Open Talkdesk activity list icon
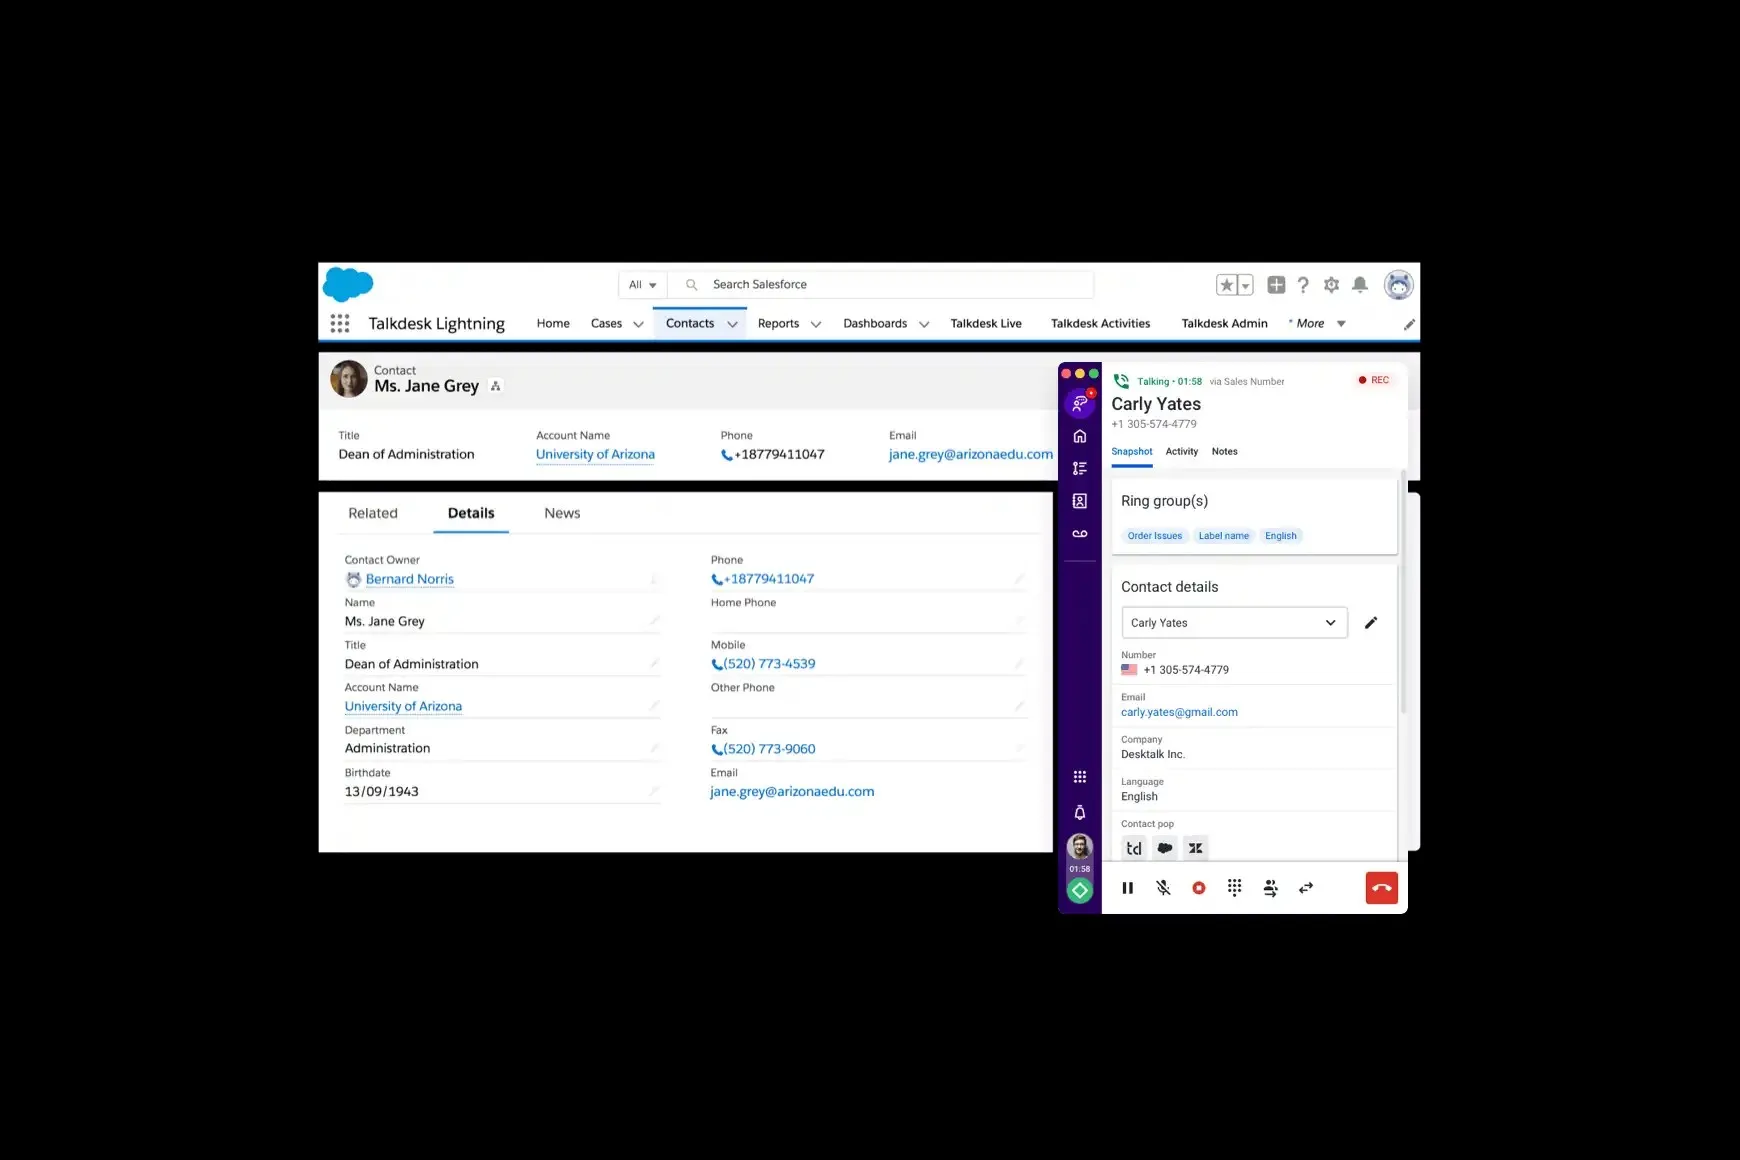Viewport: 1740px width, 1160px height. [x=1080, y=468]
